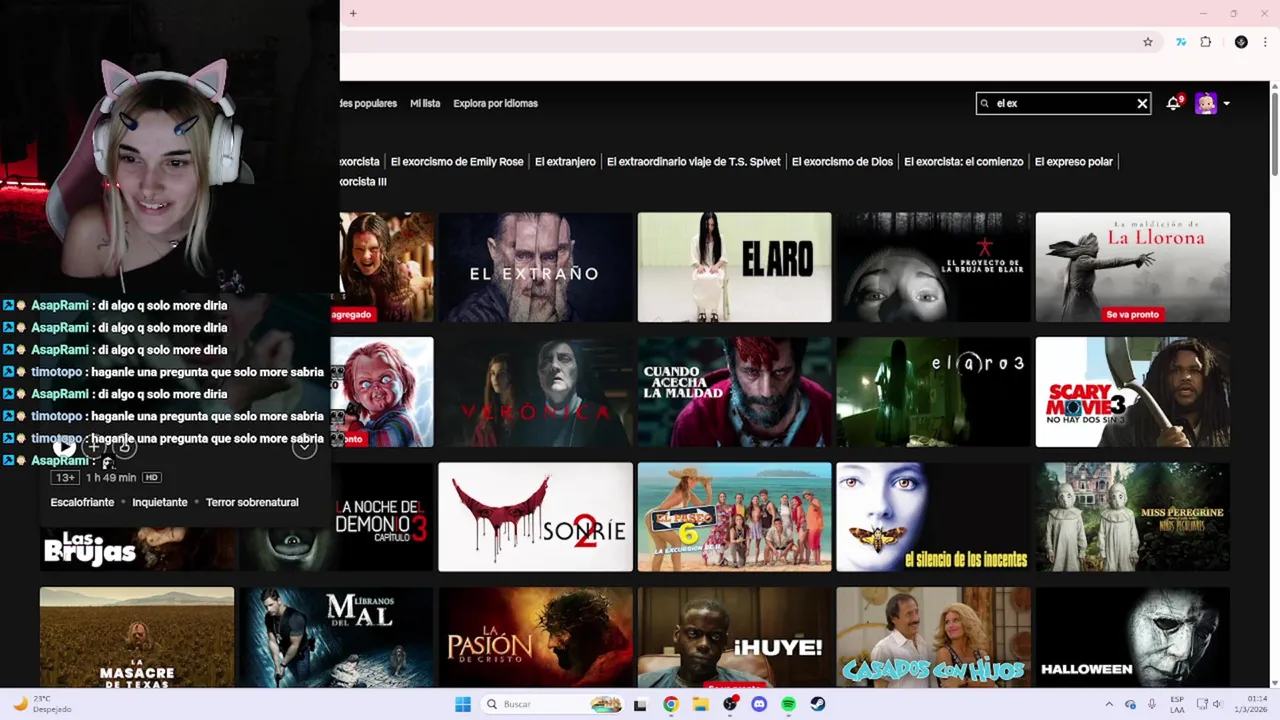This screenshot has width=1280, height=720.
Task: Click the microphone tray icon
Action: coord(1152,704)
